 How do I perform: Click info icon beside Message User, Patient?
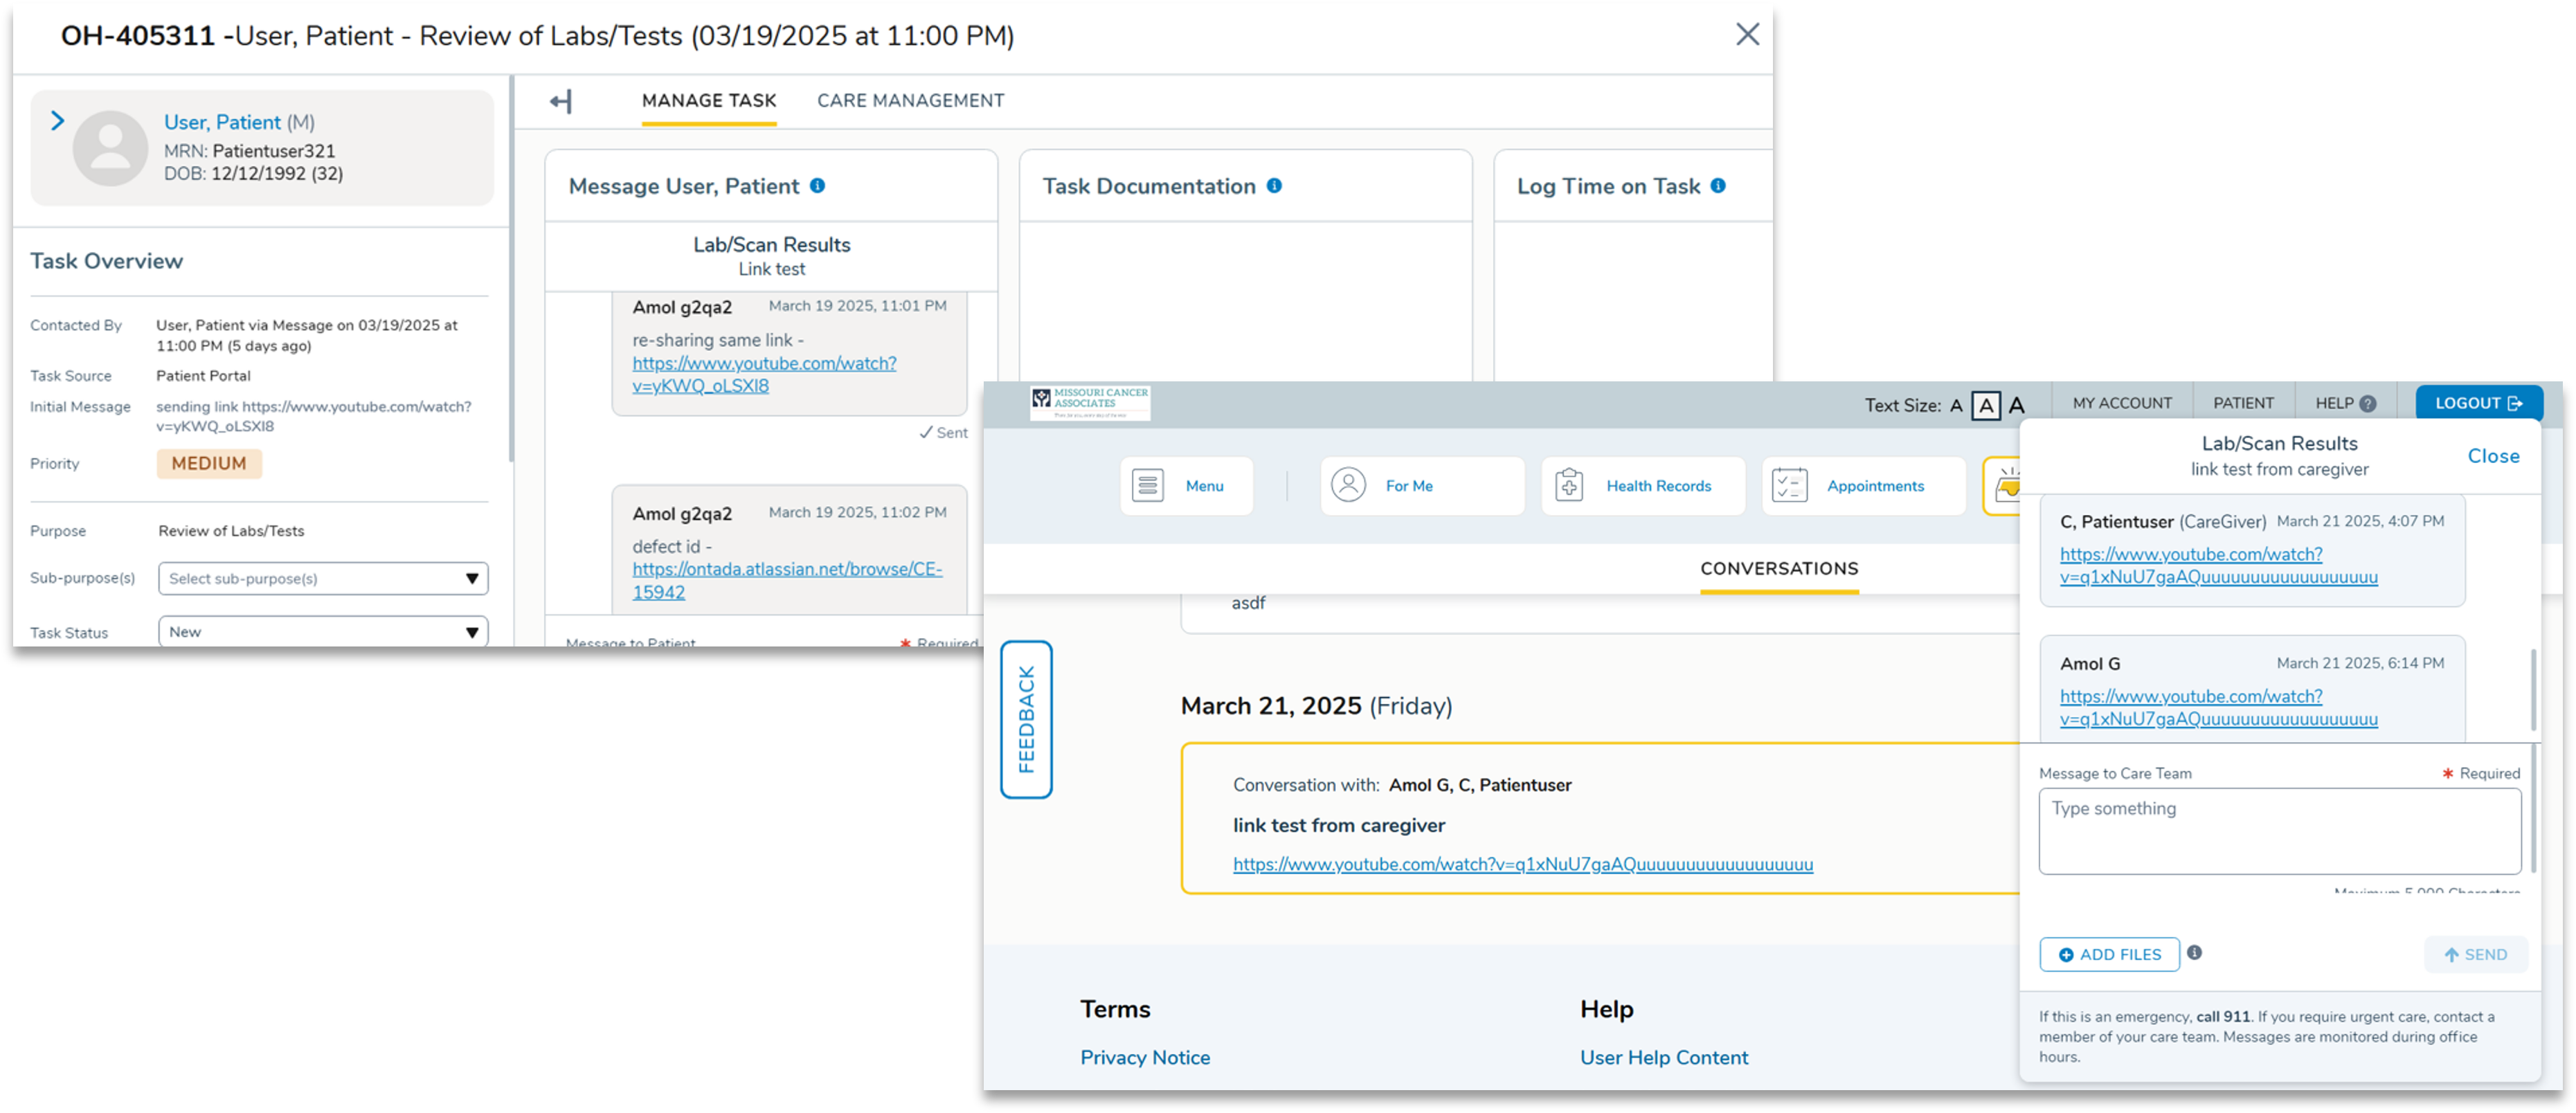coord(817,186)
